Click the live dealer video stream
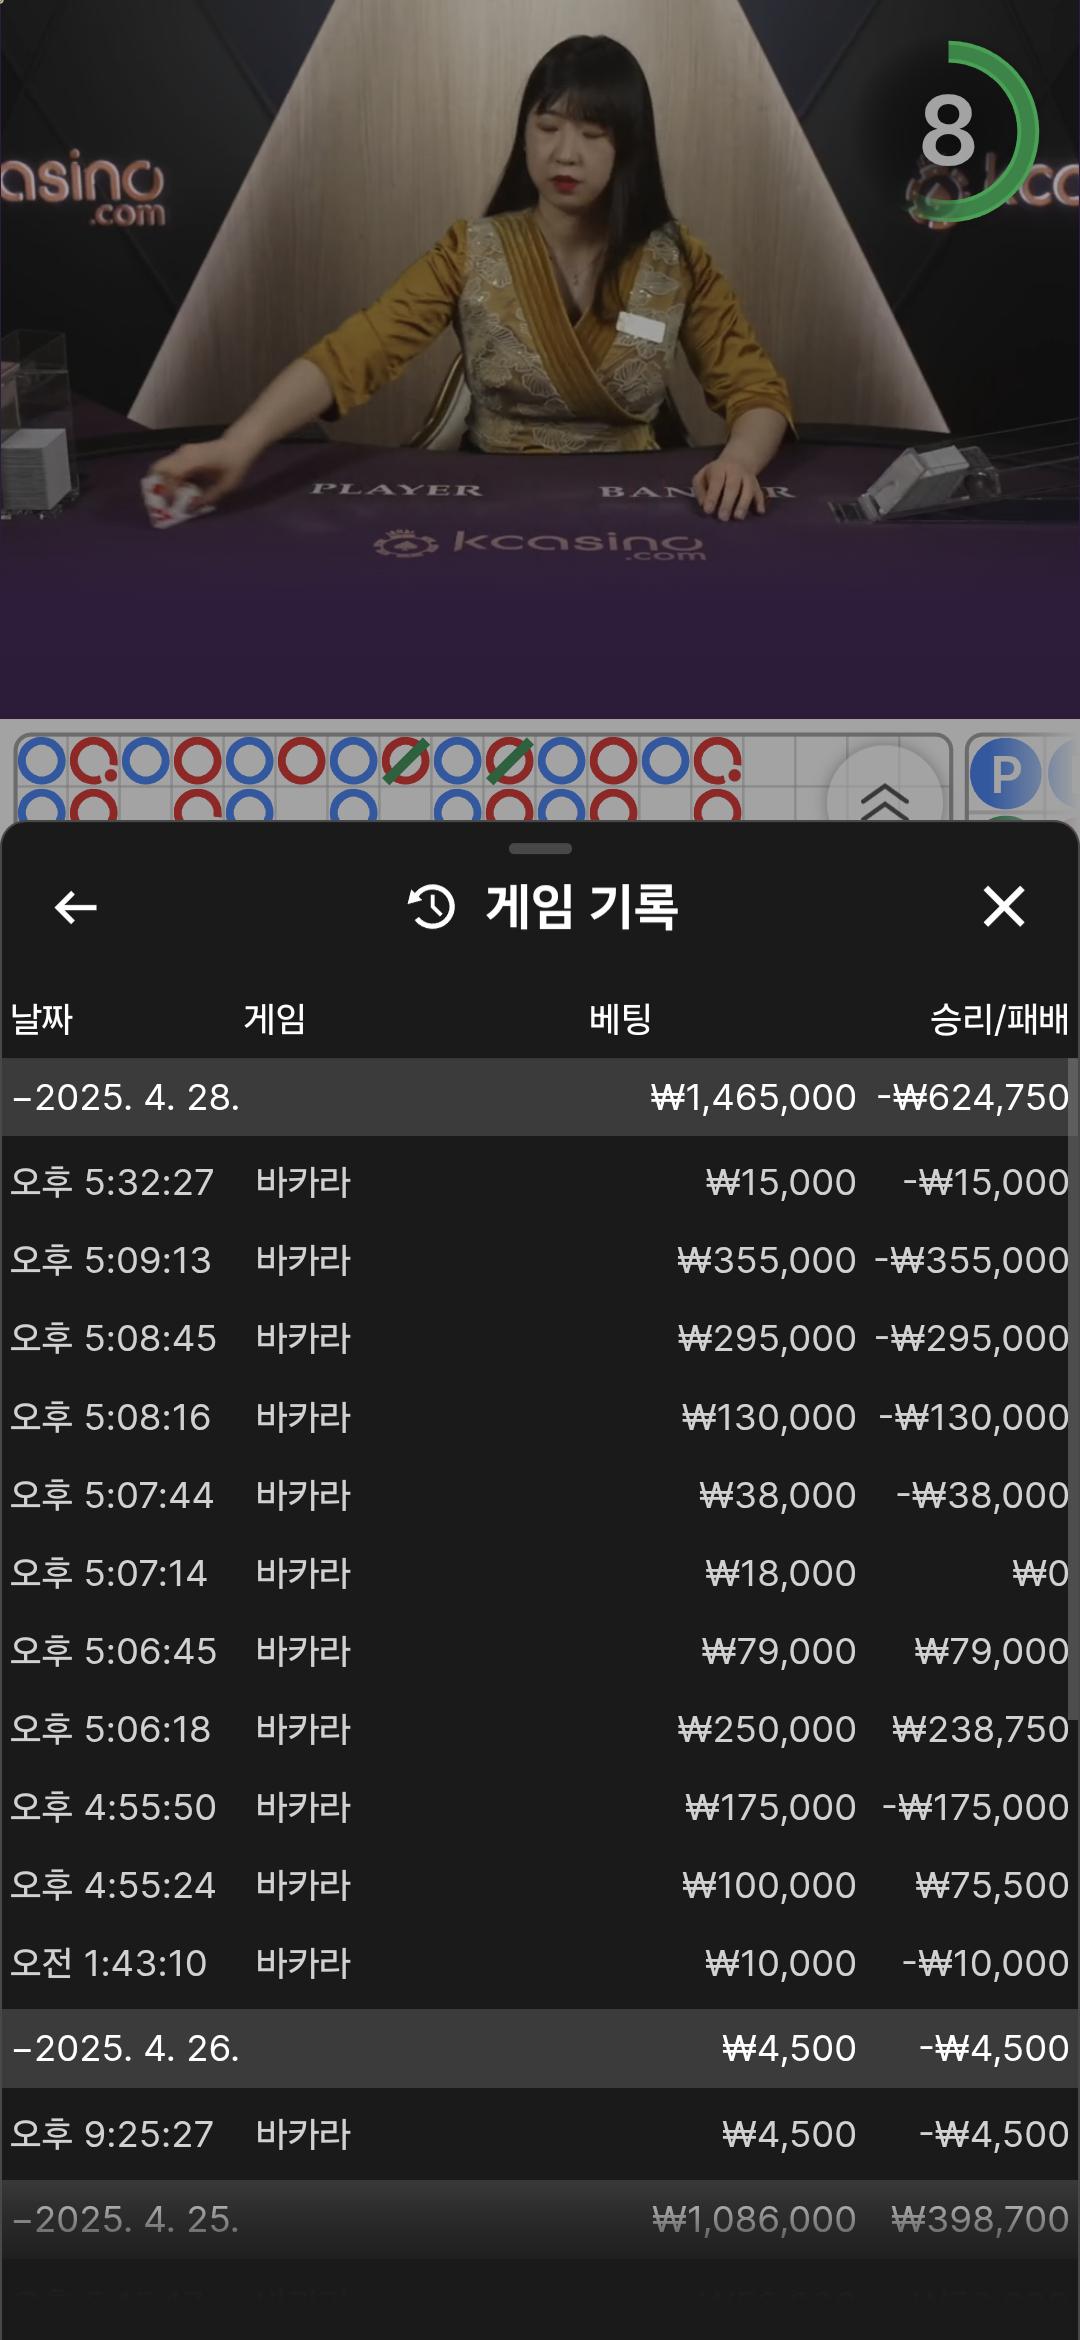Viewport: 1080px width, 2340px height. (540, 360)
